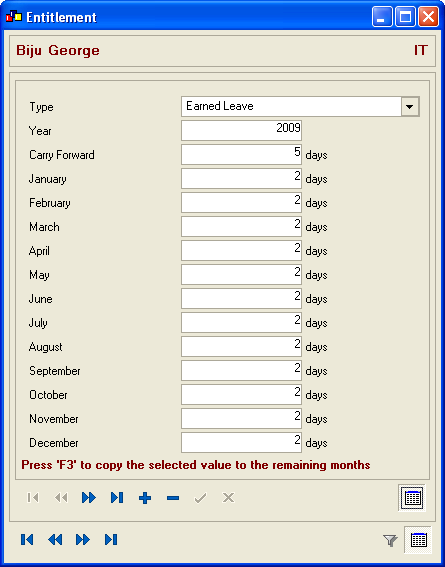Image resolution: width=445 pixels, height=567 pixels.
Task: Focus the Carry Forward days field
Action: point(241,154)
